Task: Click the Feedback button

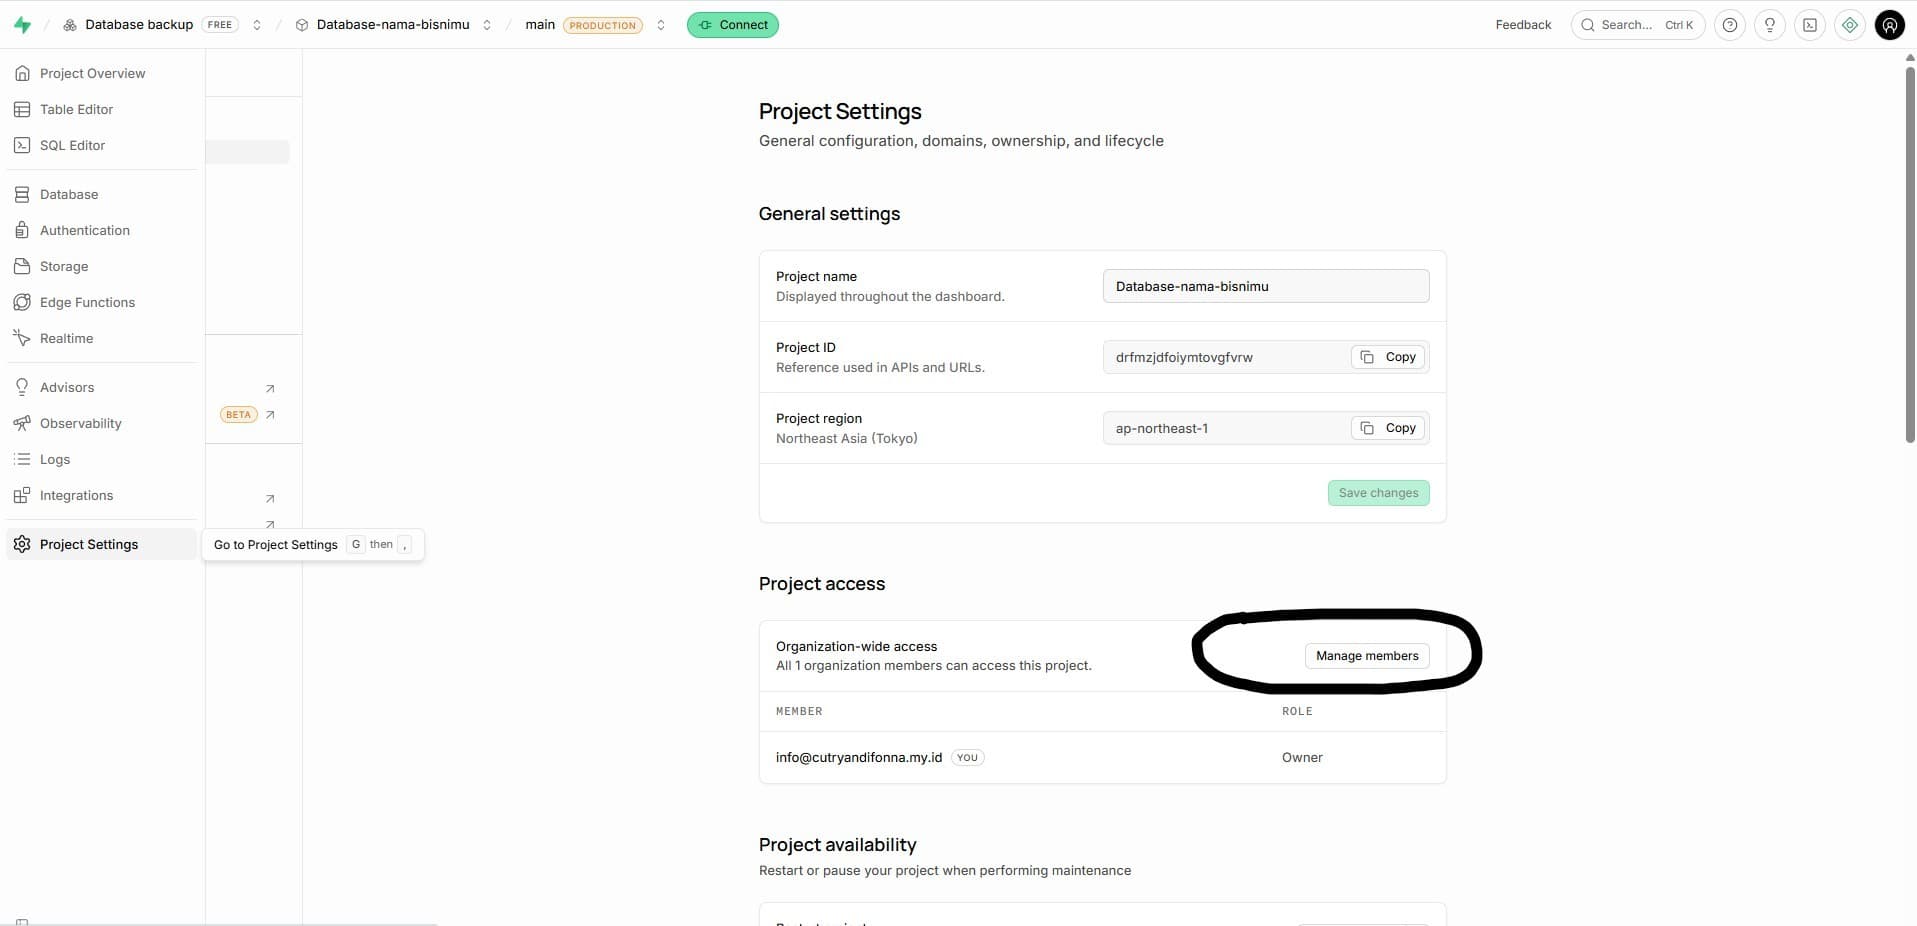Action: pos(1523,25)
